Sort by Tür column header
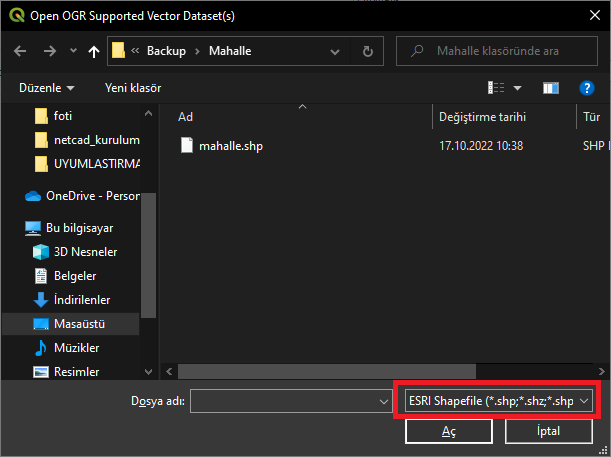611x457 pixels. coord(593,116)
